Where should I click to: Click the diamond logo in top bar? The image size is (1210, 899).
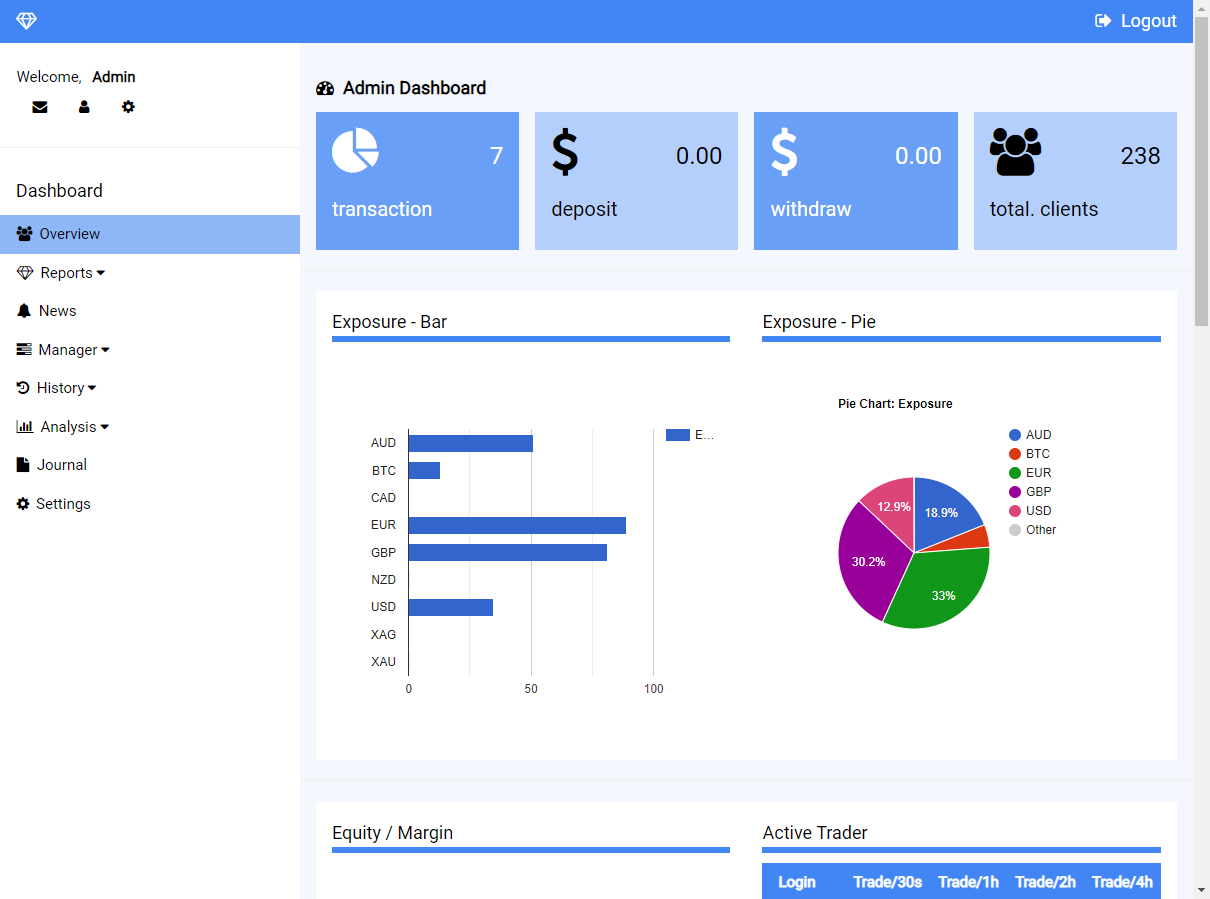click(26, 21)
